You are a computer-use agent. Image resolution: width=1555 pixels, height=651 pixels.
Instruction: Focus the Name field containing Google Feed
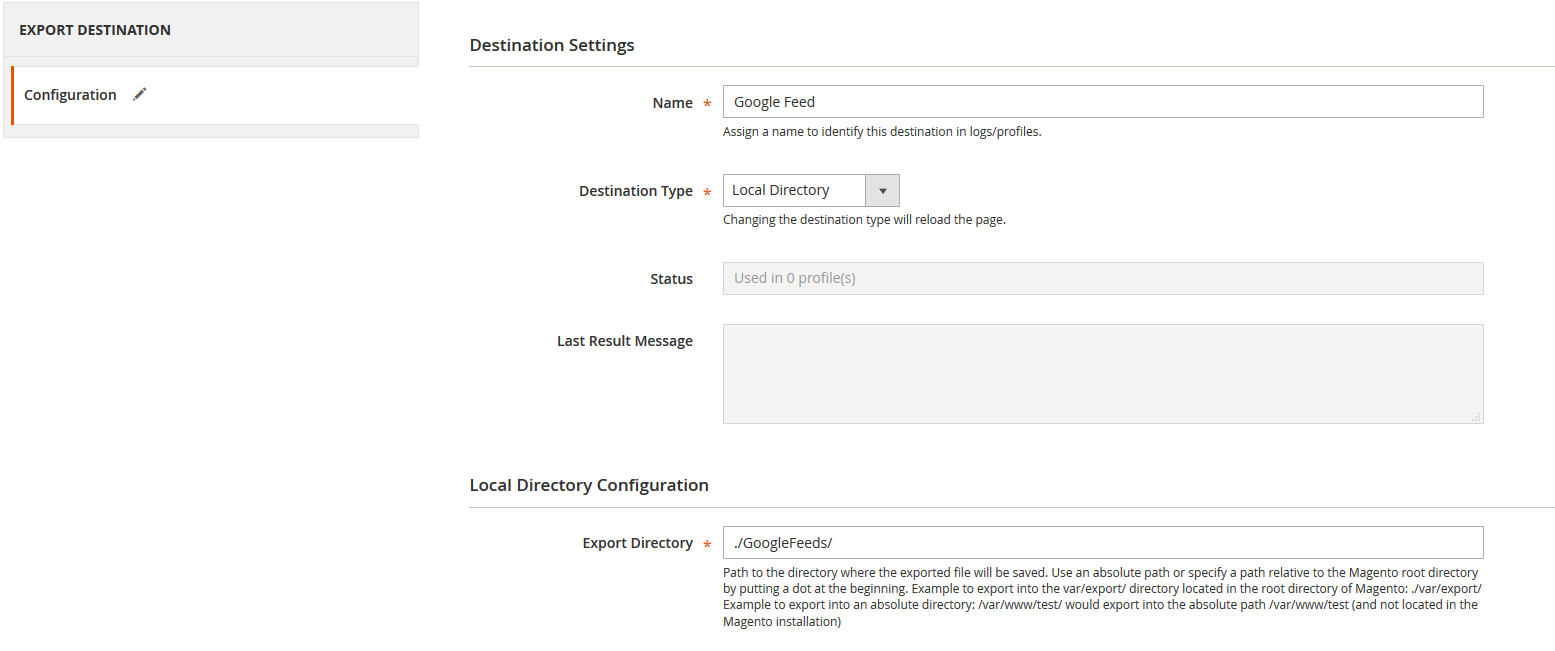1102,102
